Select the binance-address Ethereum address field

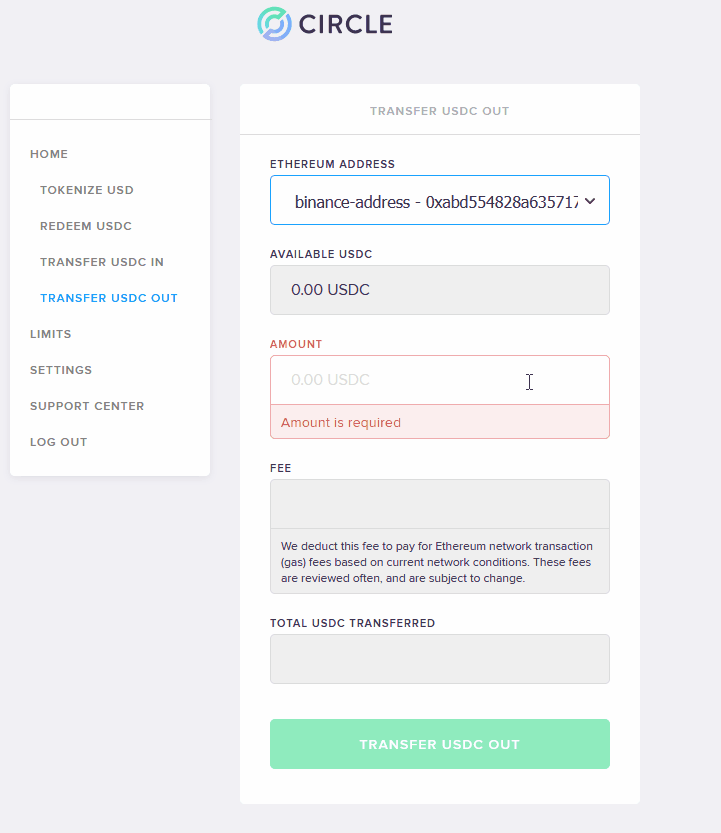click(439, 200)
